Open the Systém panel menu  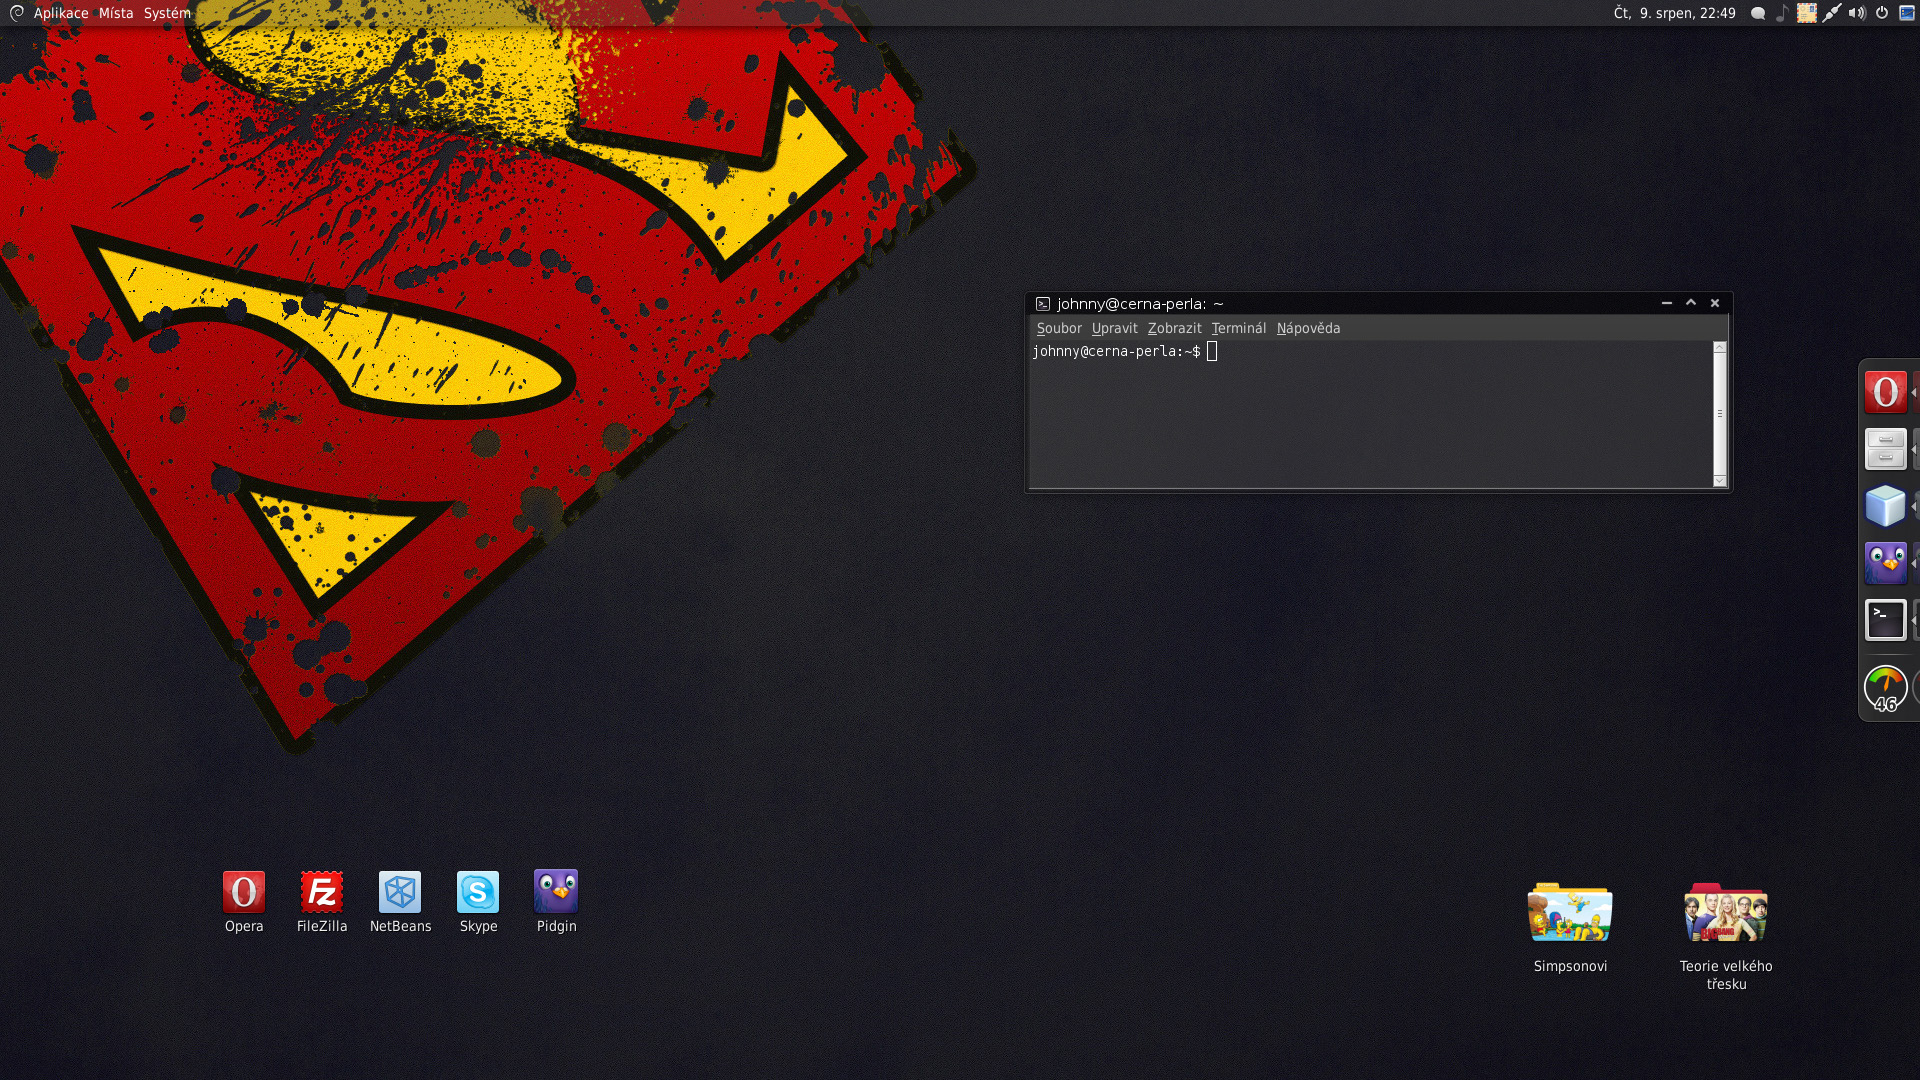tap(167, 13)
